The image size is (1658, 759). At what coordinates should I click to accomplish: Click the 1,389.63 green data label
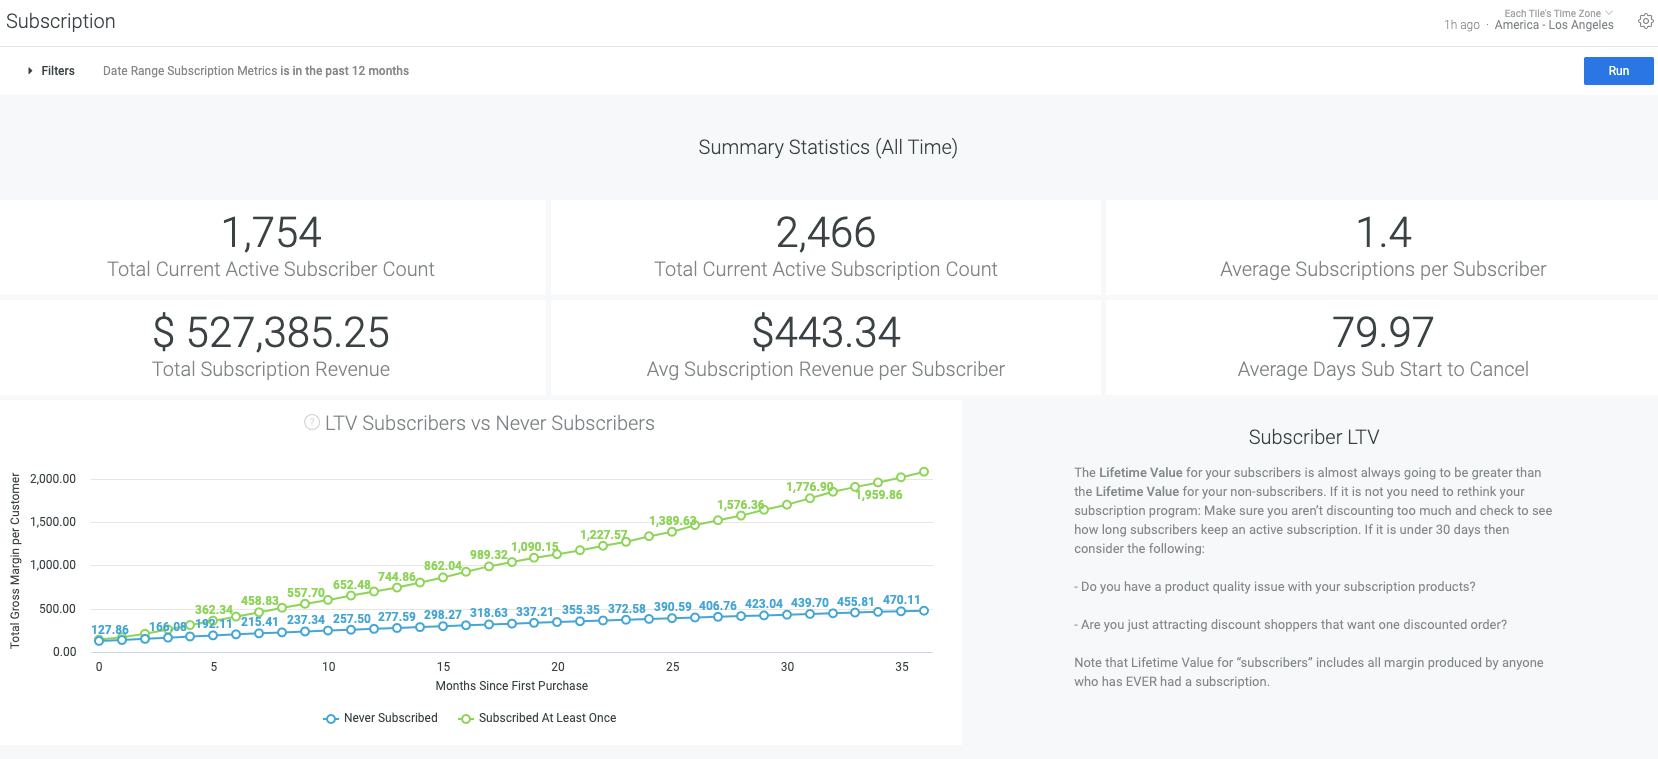673,521
